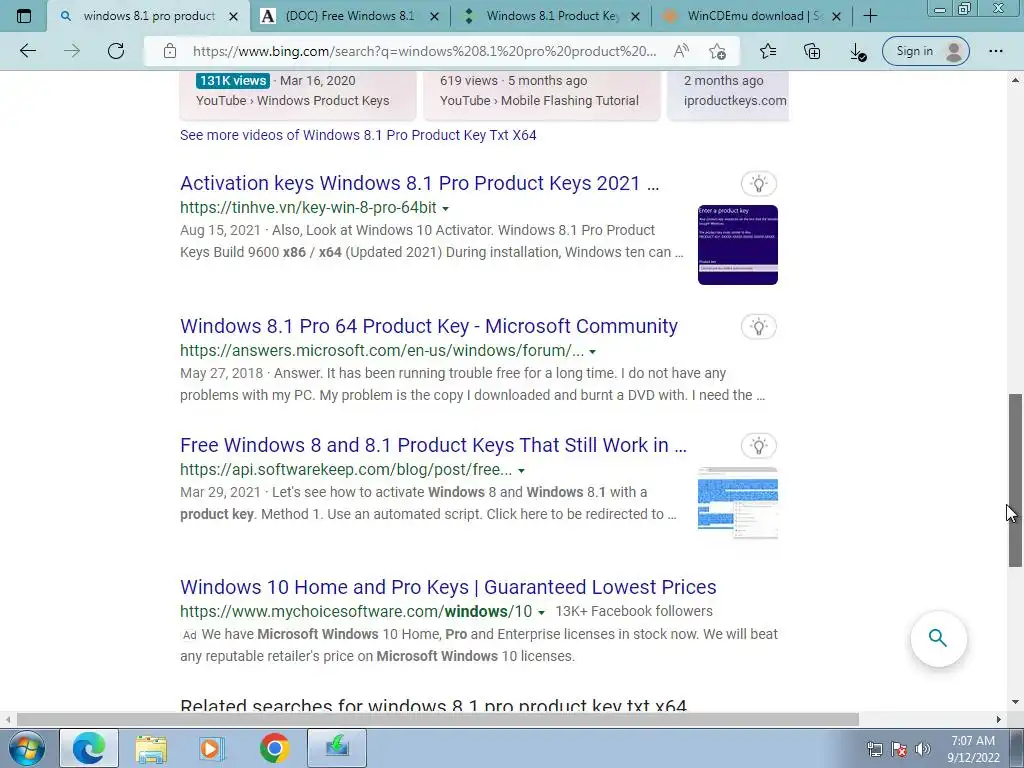This screenshot has height=768, width=1024.
Task: Open Collections panel
Action: [x=812, y=51]
